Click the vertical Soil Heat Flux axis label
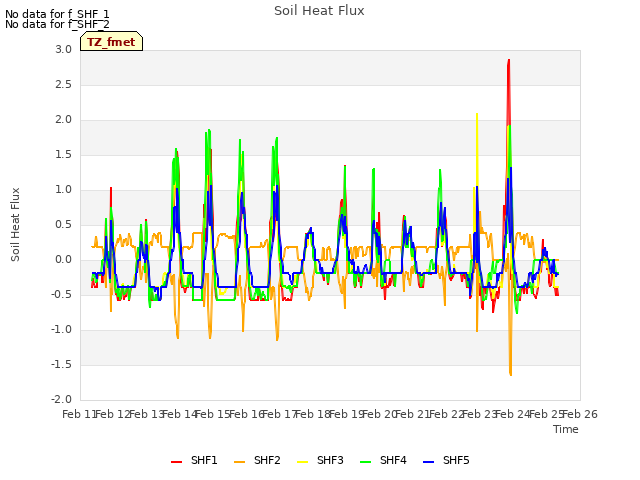Image resolution: width=640 pixels, height=480 pixels. coord(15,224)
